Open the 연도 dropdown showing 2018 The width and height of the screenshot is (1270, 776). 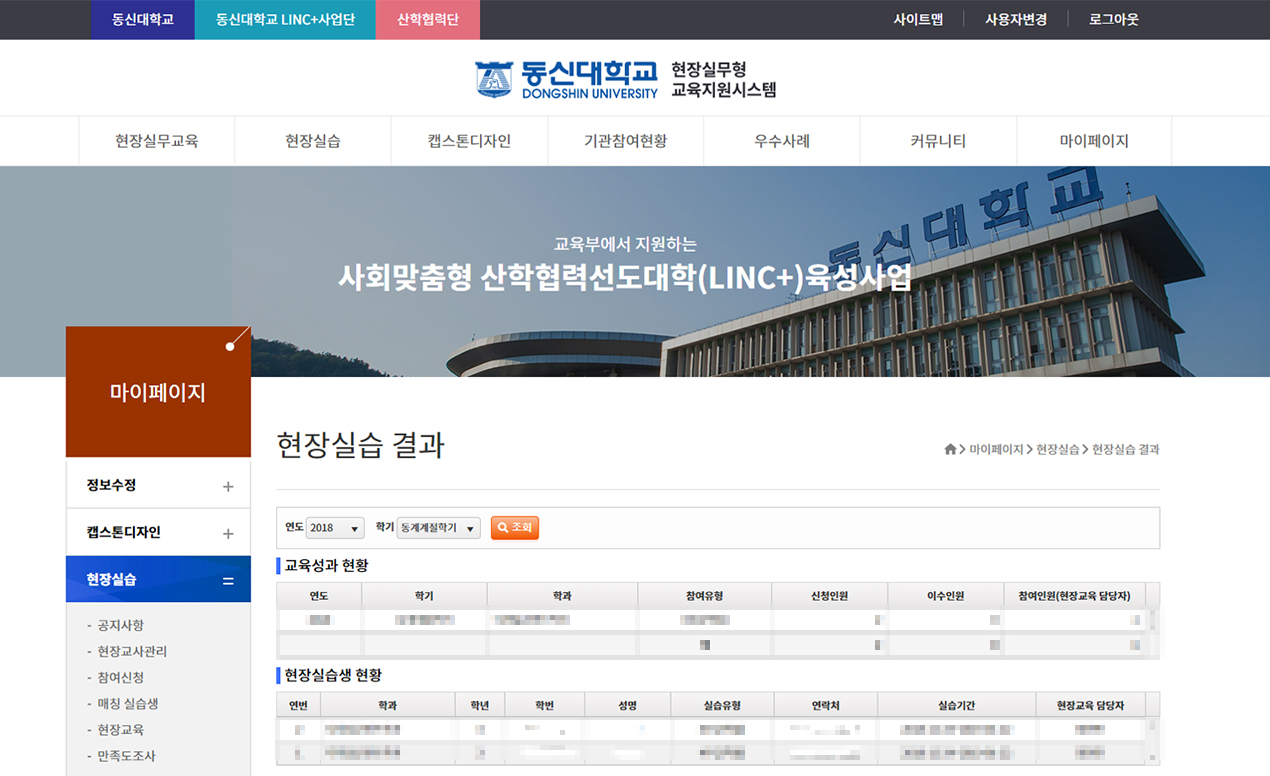[x=336, y=527]
